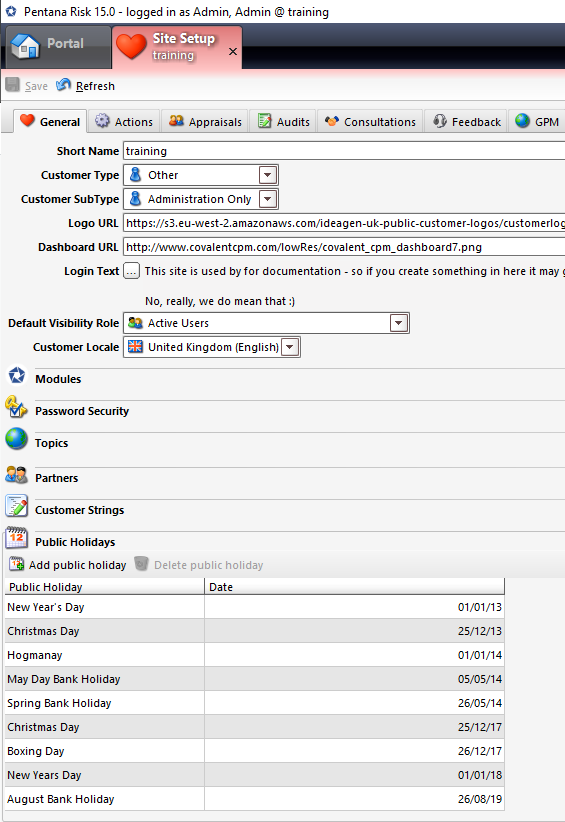The image size is (565, 822).
Task: Click the Pentana Risk star icon in title bar
Action: click(10, 12)
